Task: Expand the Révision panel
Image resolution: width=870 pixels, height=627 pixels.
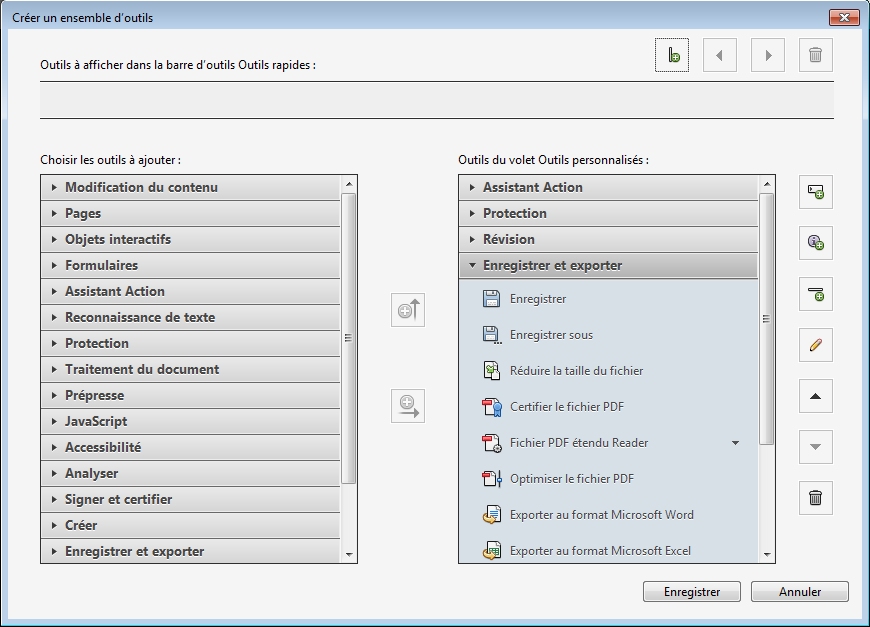Action: (508, 239)
